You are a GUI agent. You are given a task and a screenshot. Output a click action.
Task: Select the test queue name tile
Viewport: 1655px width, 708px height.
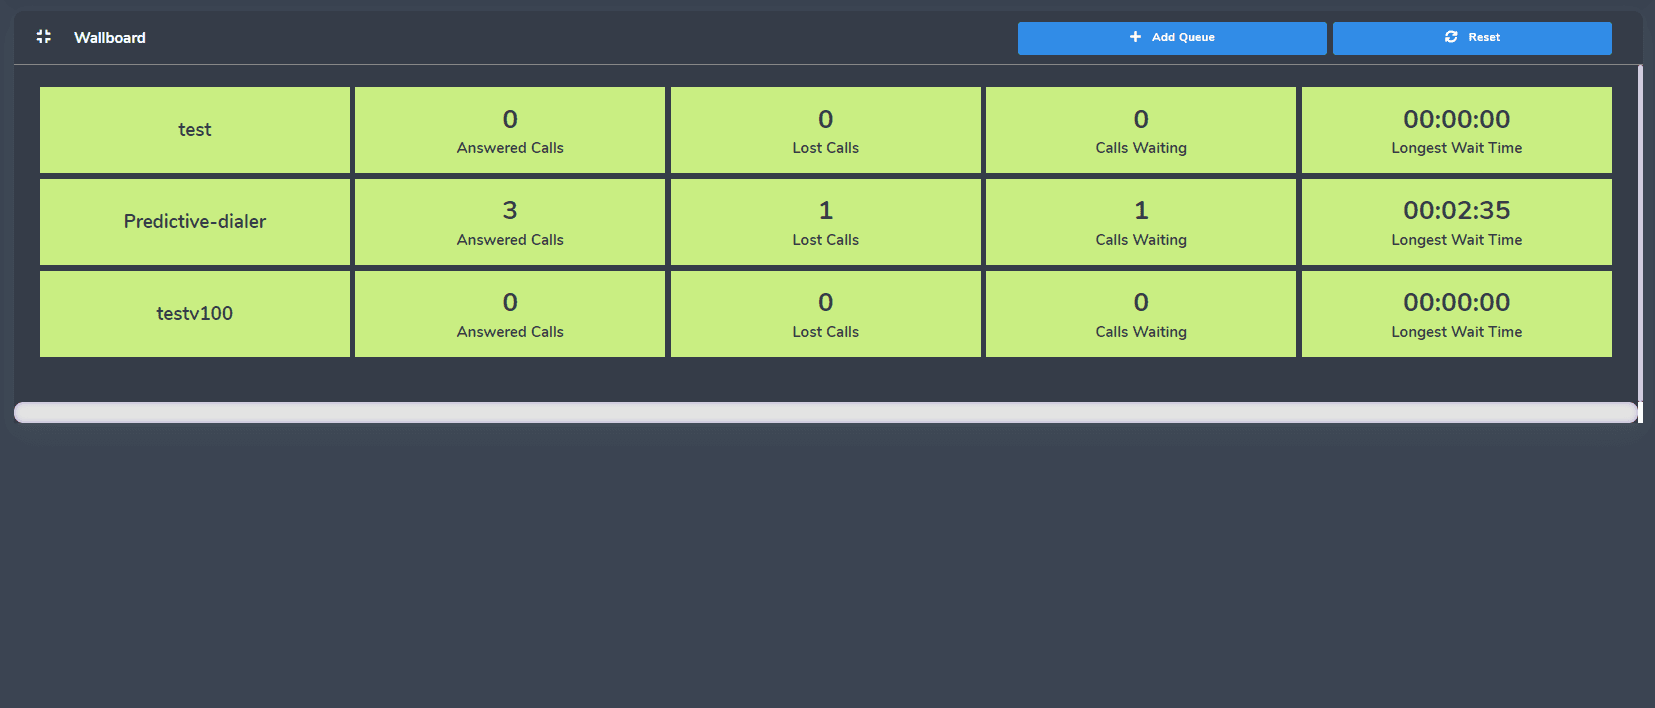(195, 130)
